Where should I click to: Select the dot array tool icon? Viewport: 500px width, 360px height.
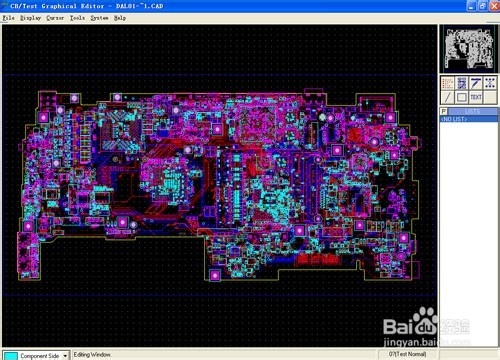coord(490,83)
